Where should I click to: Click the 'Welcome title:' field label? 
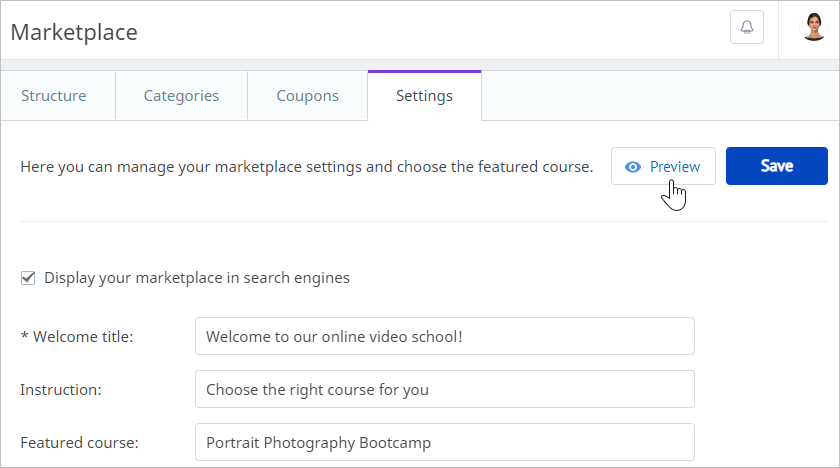tap(82, 337)
